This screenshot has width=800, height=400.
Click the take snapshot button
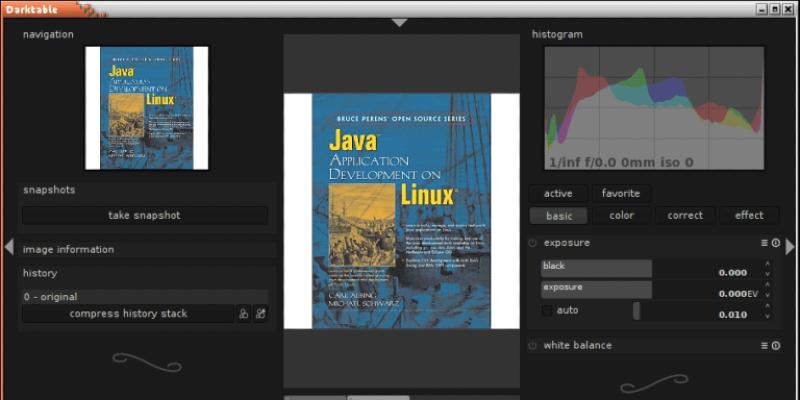click(145, 215)
